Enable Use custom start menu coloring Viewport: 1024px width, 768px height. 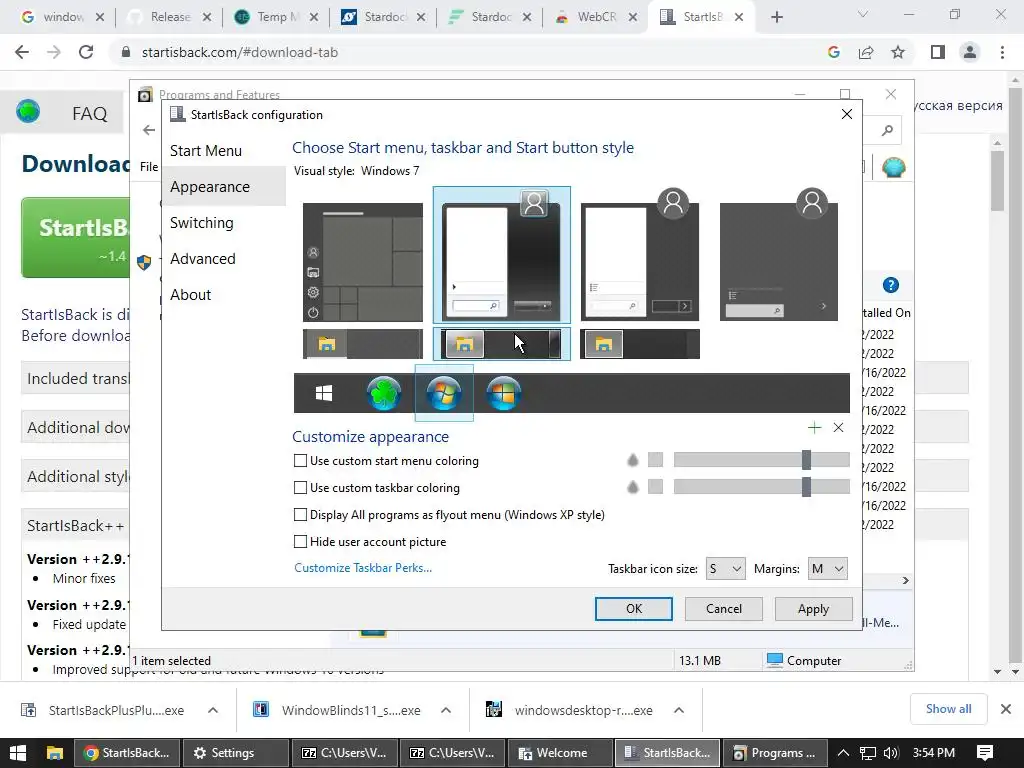pyautogui.click(x=300, y=461)
